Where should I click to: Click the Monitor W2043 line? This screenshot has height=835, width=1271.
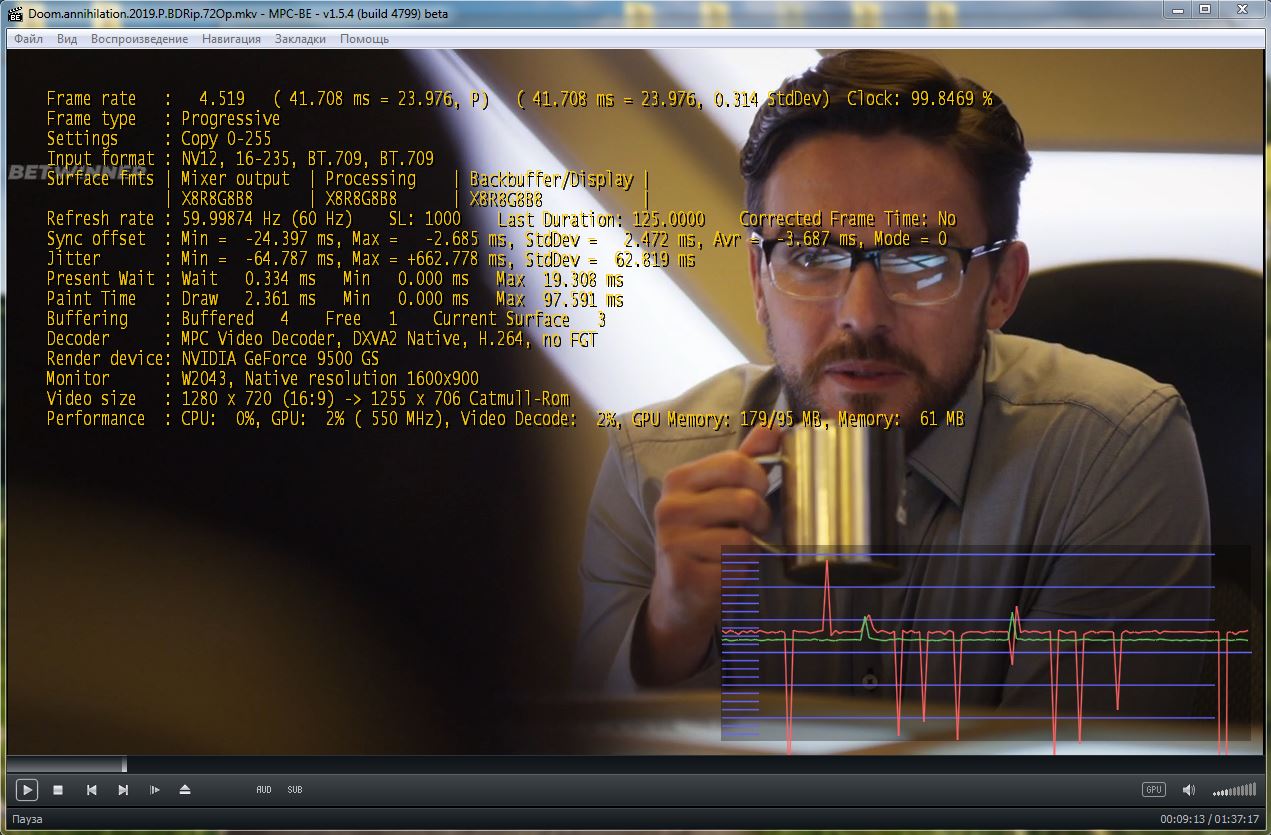point(262,378)
